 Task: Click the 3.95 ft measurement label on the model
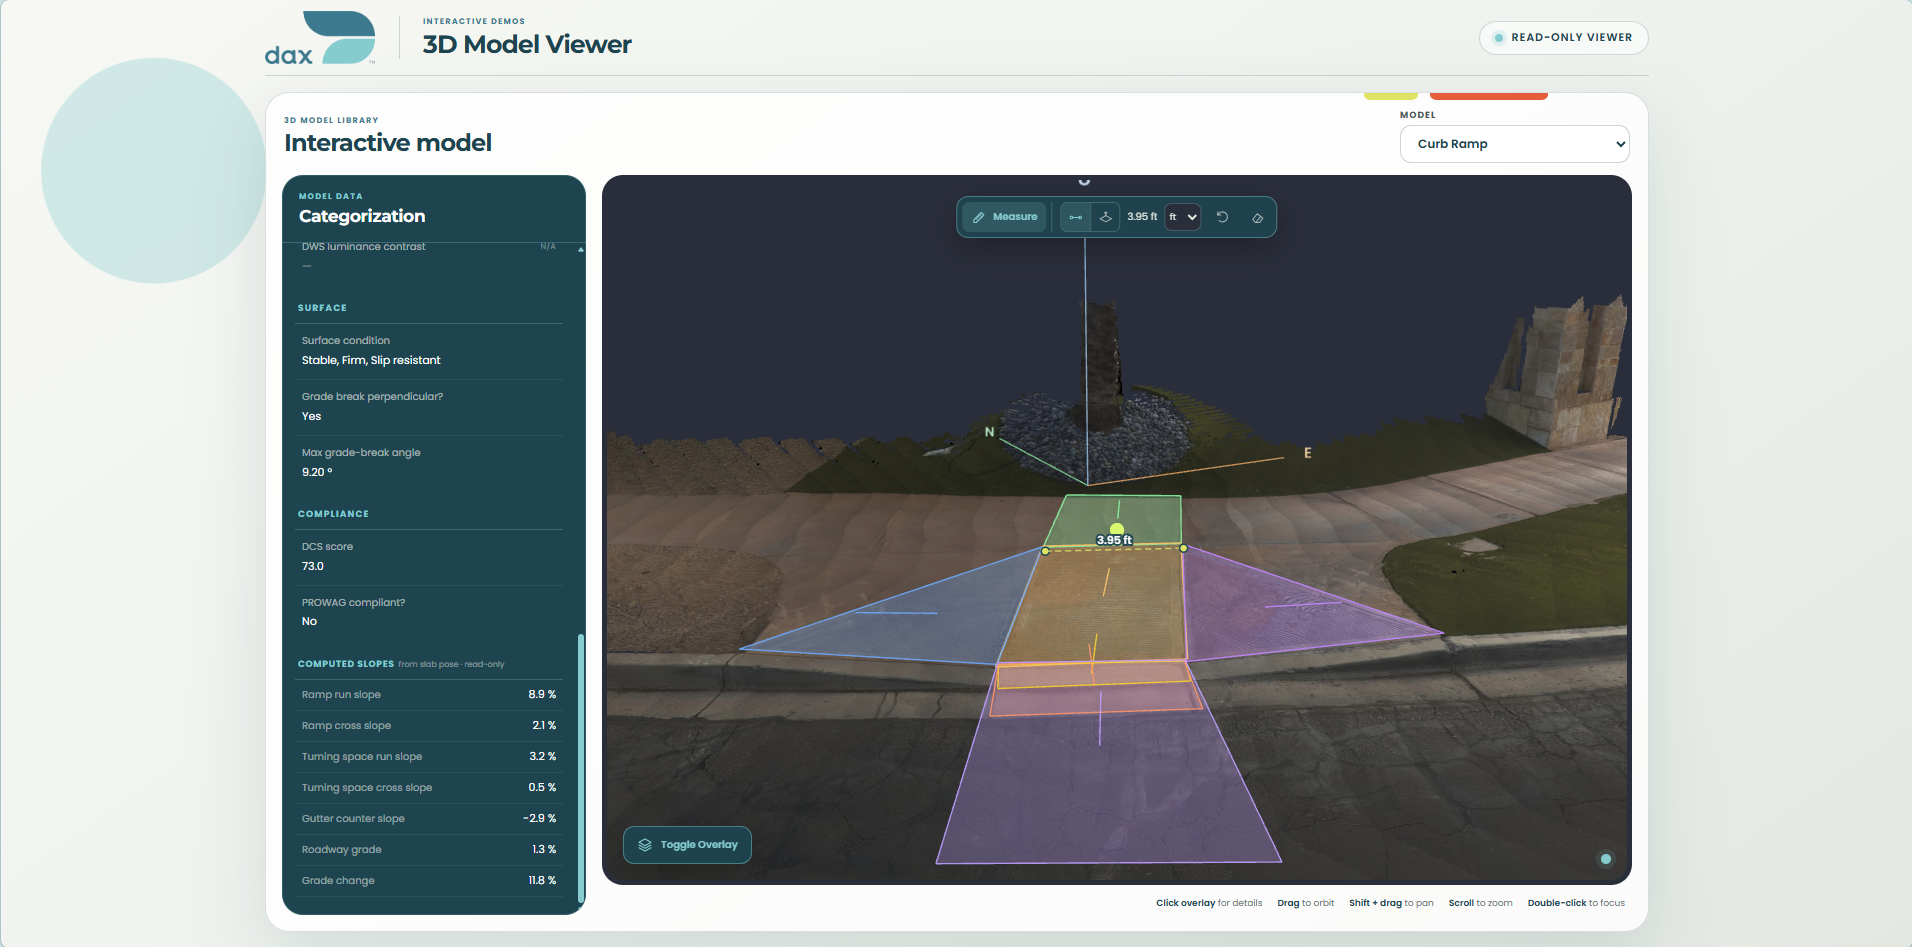click(x=1114, y=540)
